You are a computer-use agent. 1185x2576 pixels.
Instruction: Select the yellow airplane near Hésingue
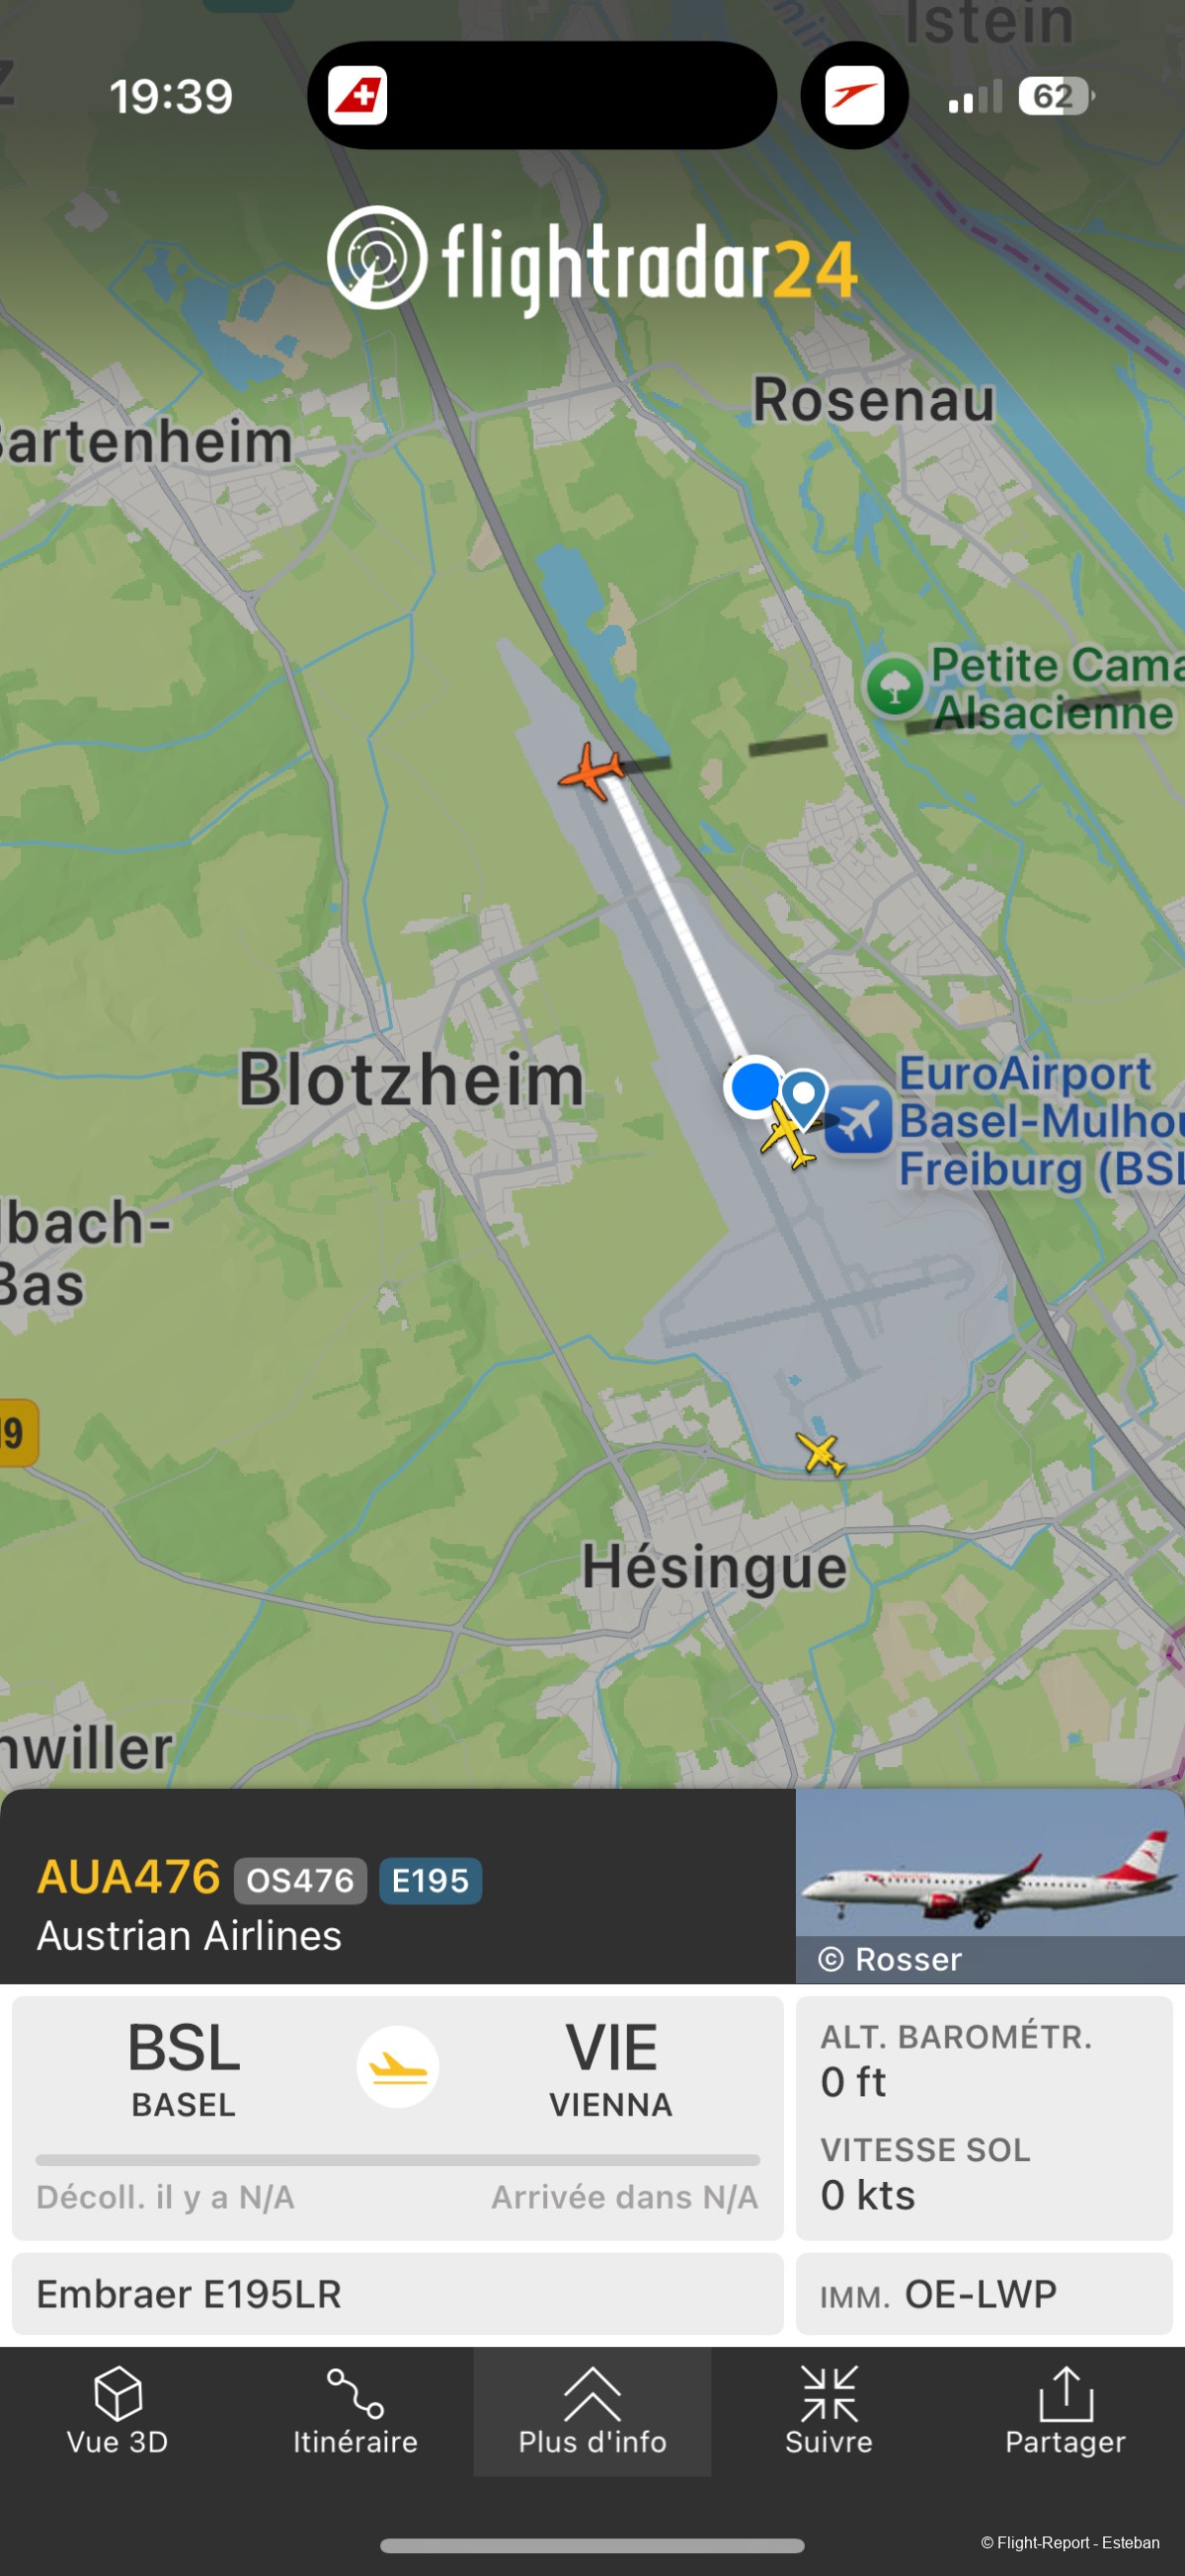tap(821, 1453)
